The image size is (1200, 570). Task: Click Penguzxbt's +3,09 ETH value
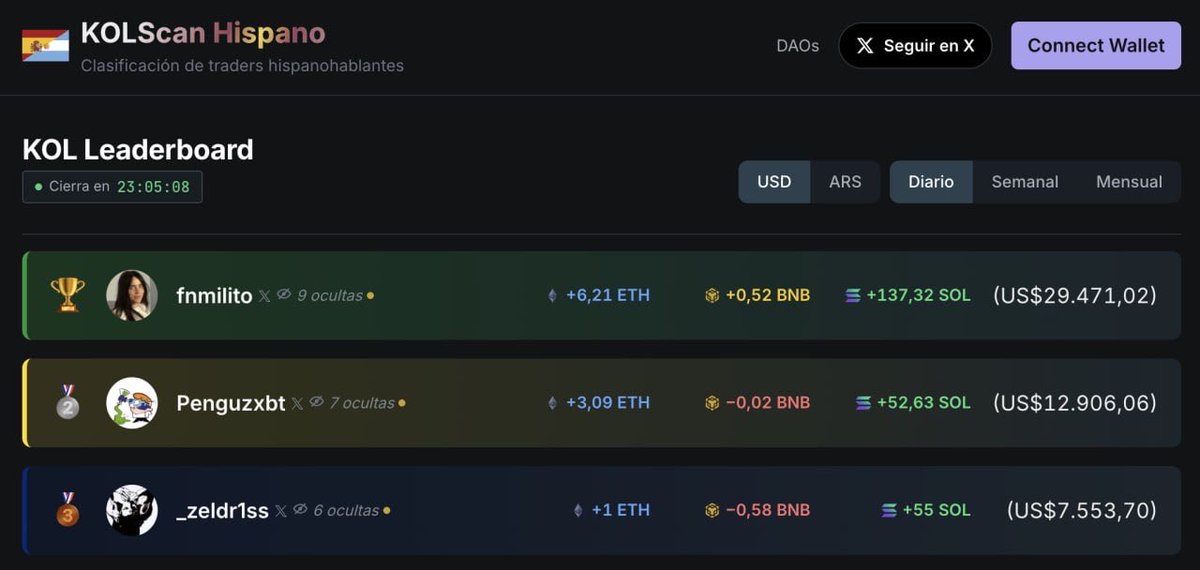[x=608, y=402]
